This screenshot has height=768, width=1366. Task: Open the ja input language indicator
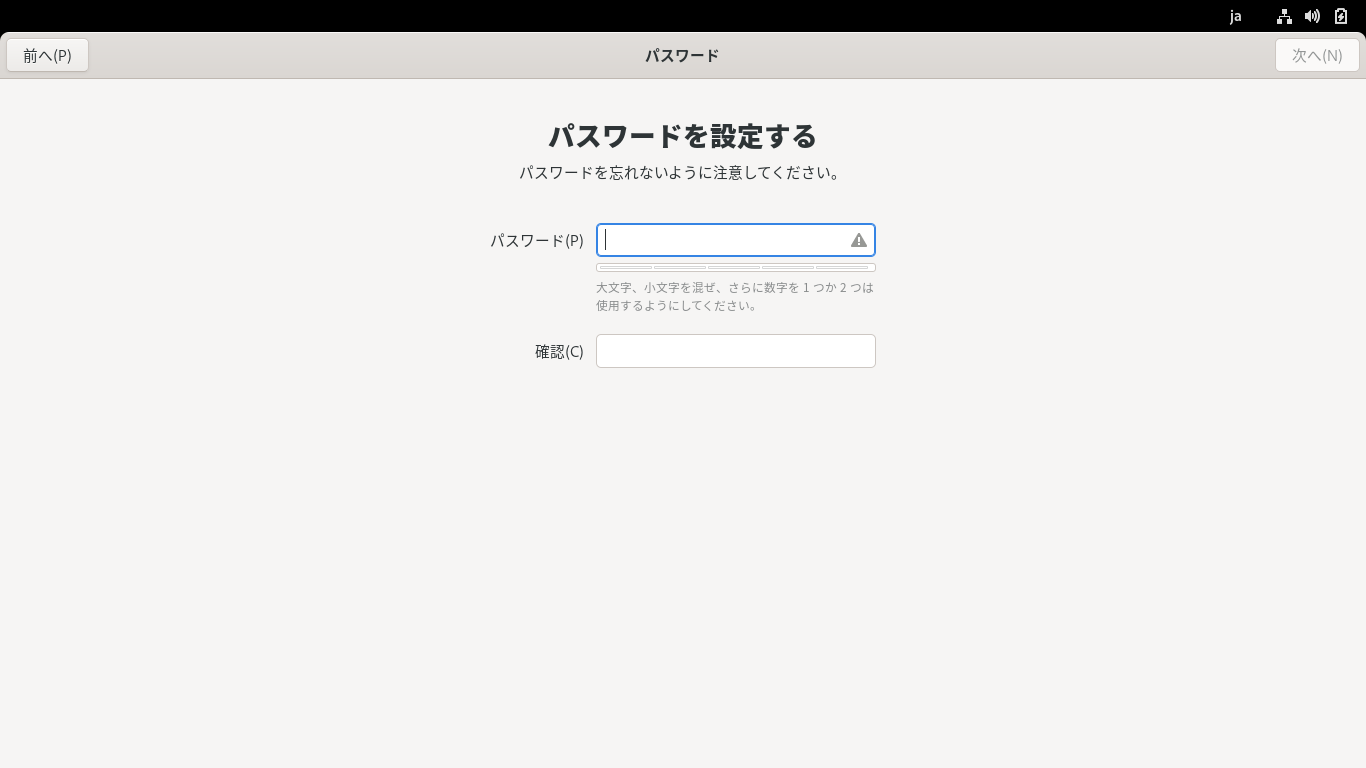coord(1236,16)
